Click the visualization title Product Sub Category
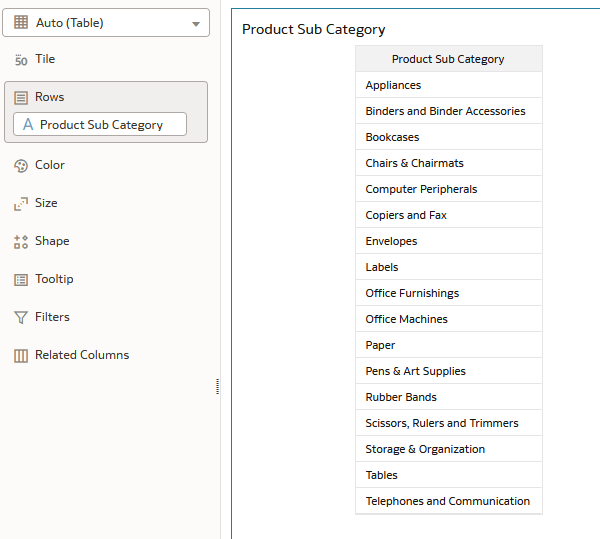The width and height of the screenshot is (600, 539). pos(314,29)
